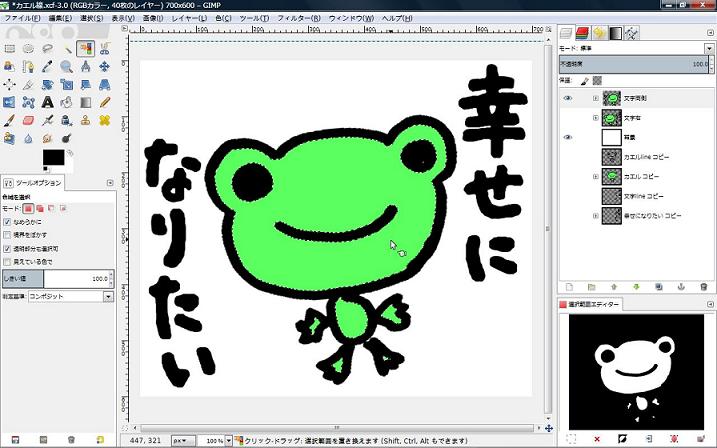
Task: Choose subtract-from-selection mode button
Action: click(x=51, y=208)
